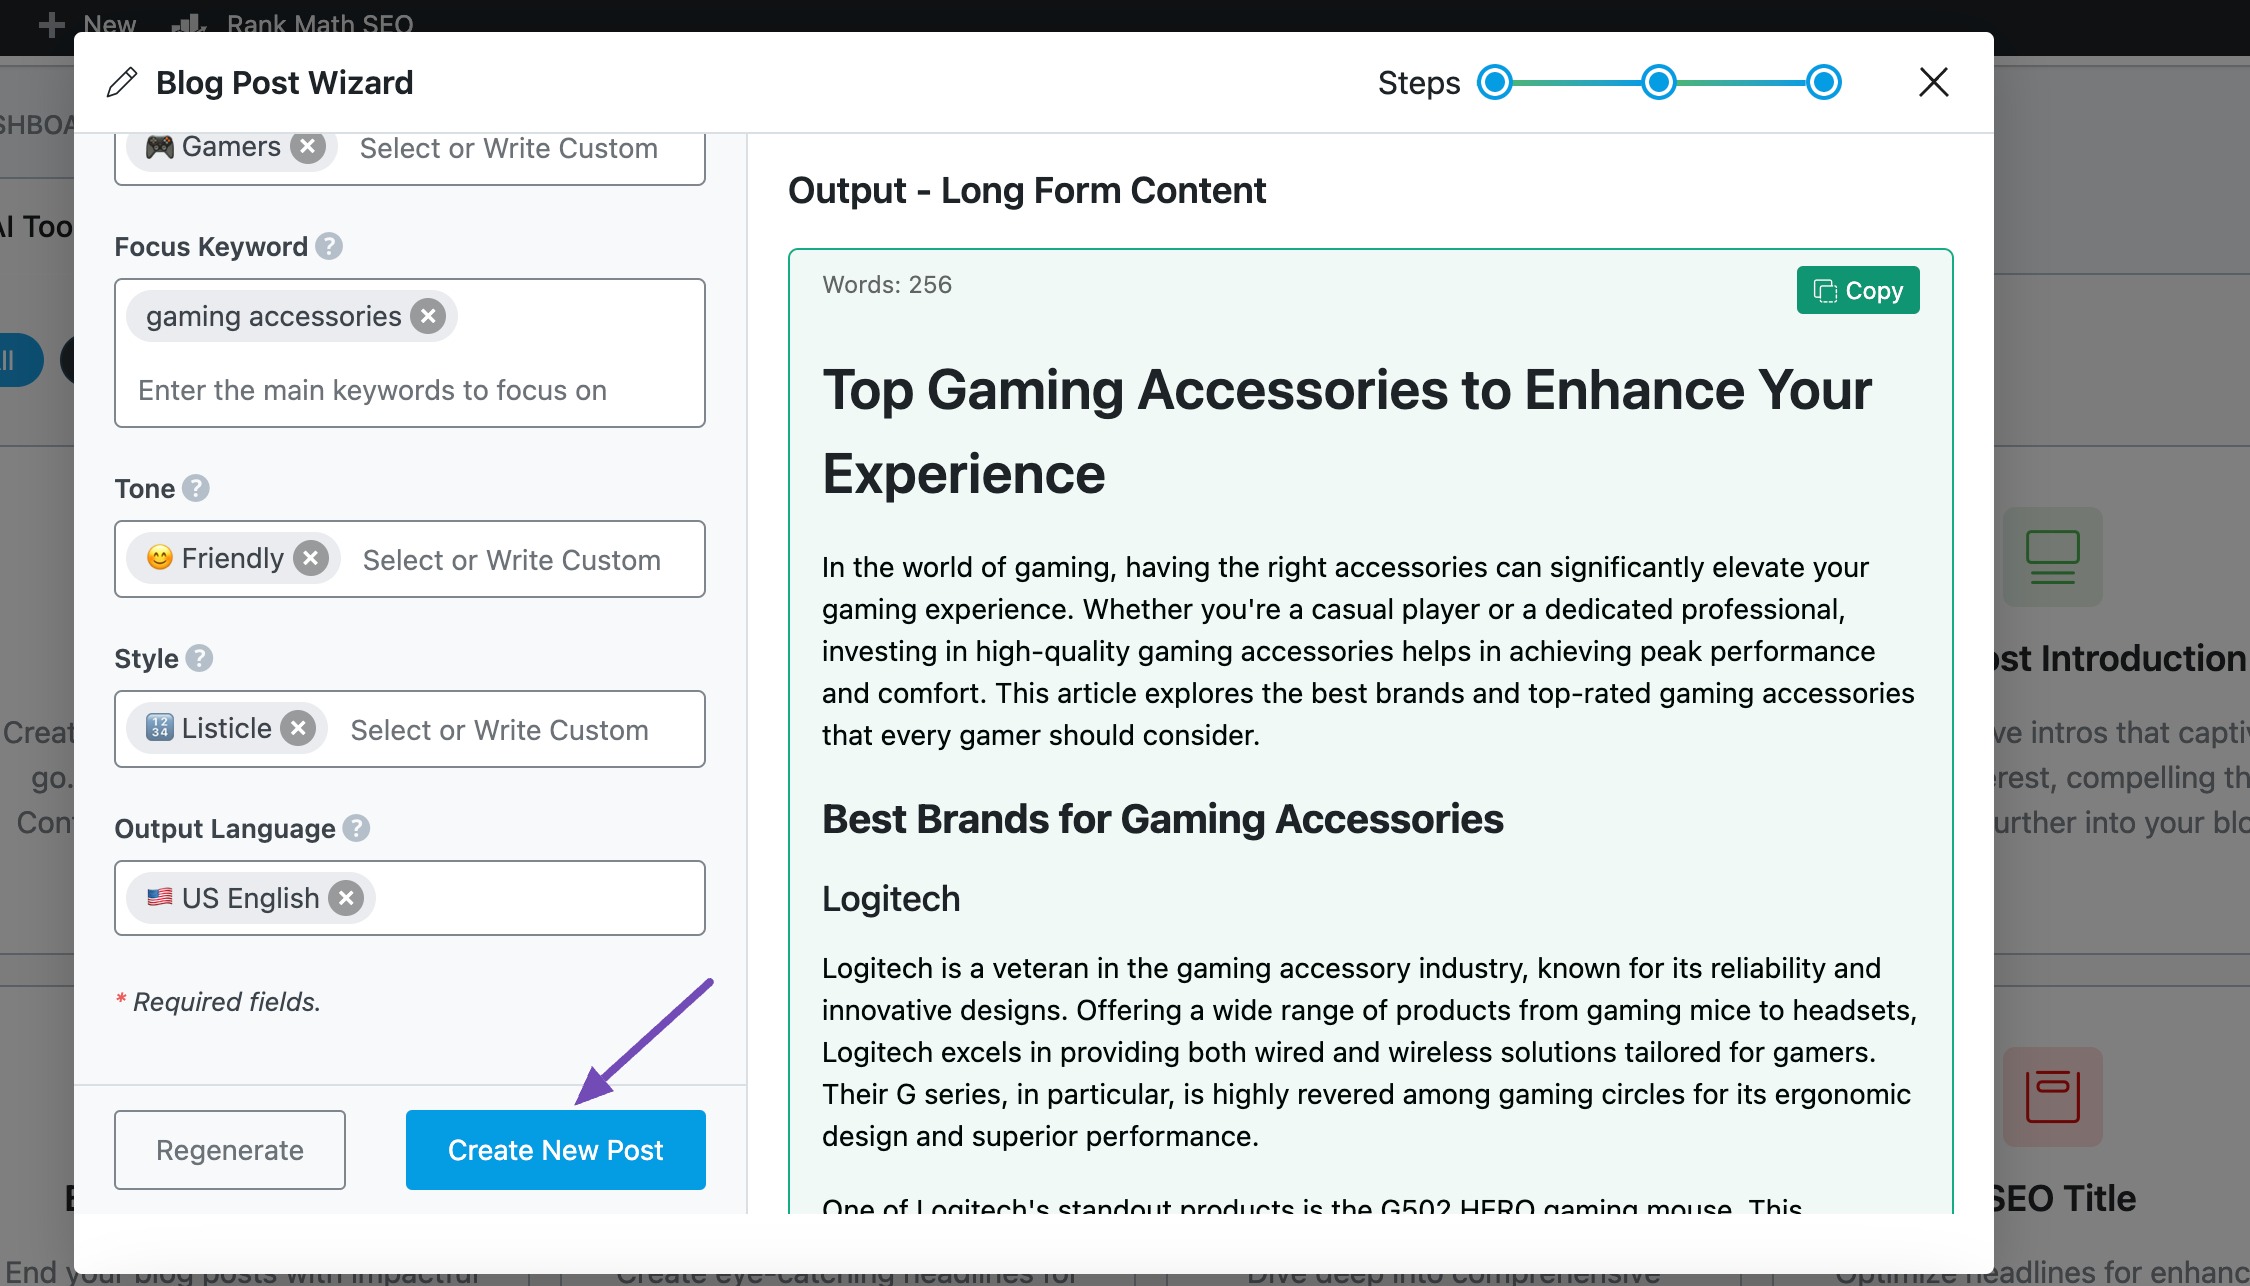Click the Copy button for generated content

point(1856,291)
